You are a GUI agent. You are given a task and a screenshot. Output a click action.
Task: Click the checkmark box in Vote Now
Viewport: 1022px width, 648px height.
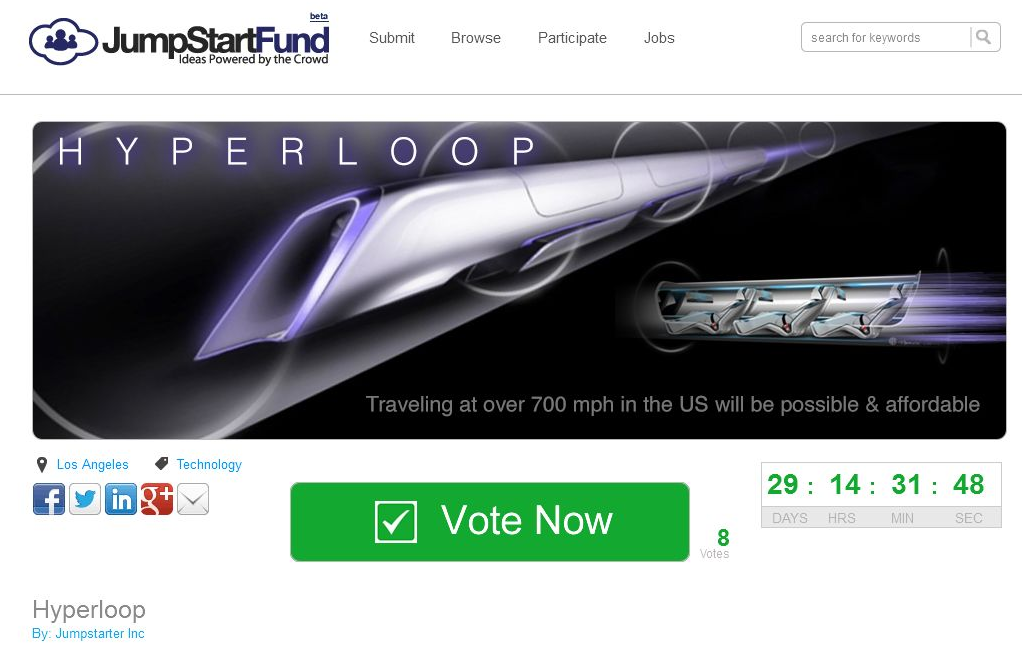(x=396, y=522)
